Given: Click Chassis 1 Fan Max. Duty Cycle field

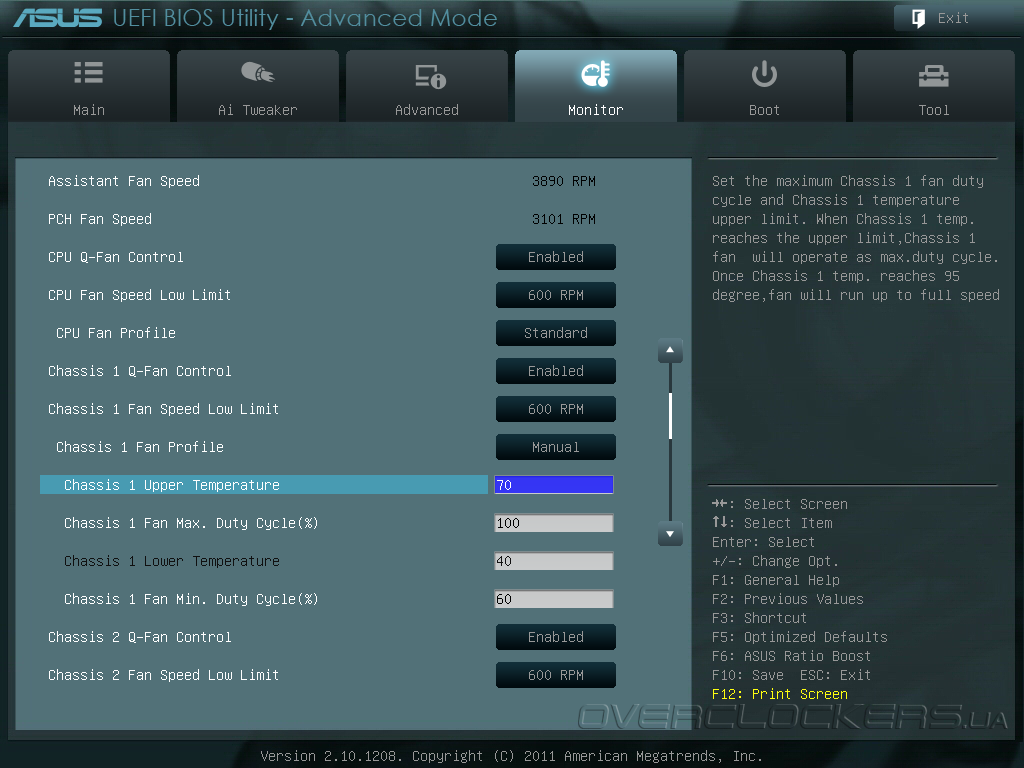Looking at the screenshot, I should coord(554,523).
